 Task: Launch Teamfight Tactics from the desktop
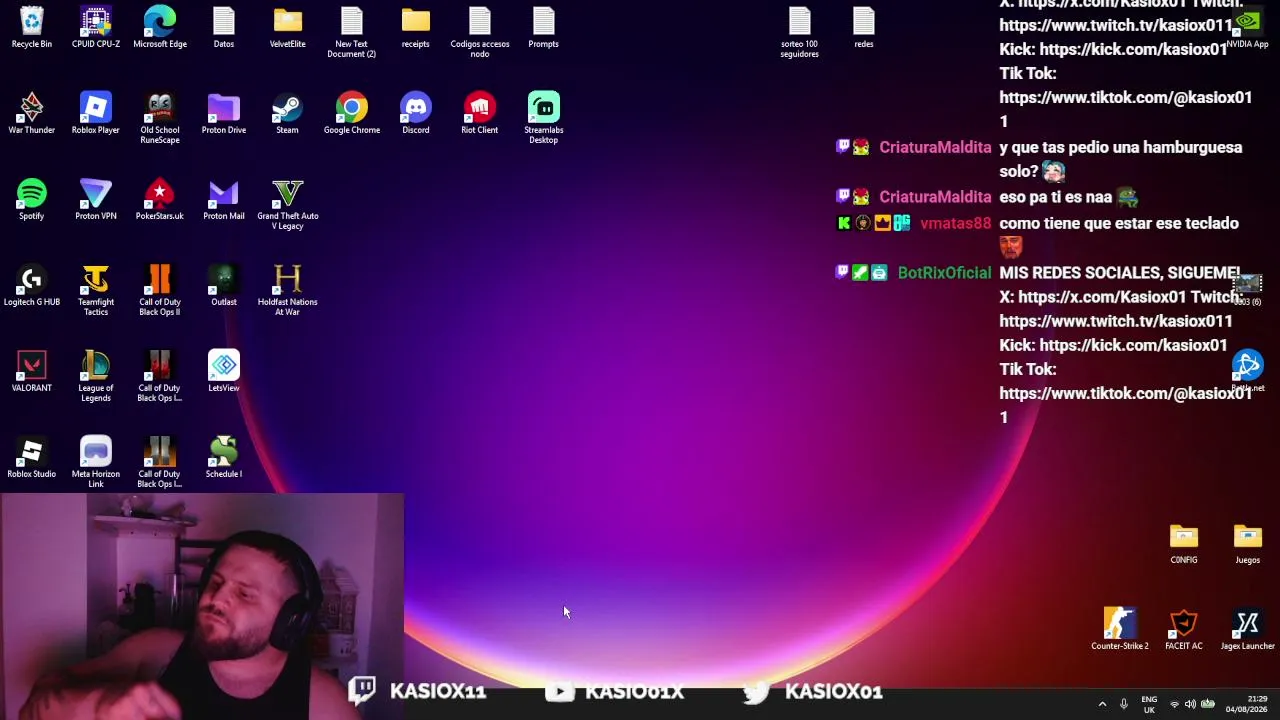(x=96, y=290)
